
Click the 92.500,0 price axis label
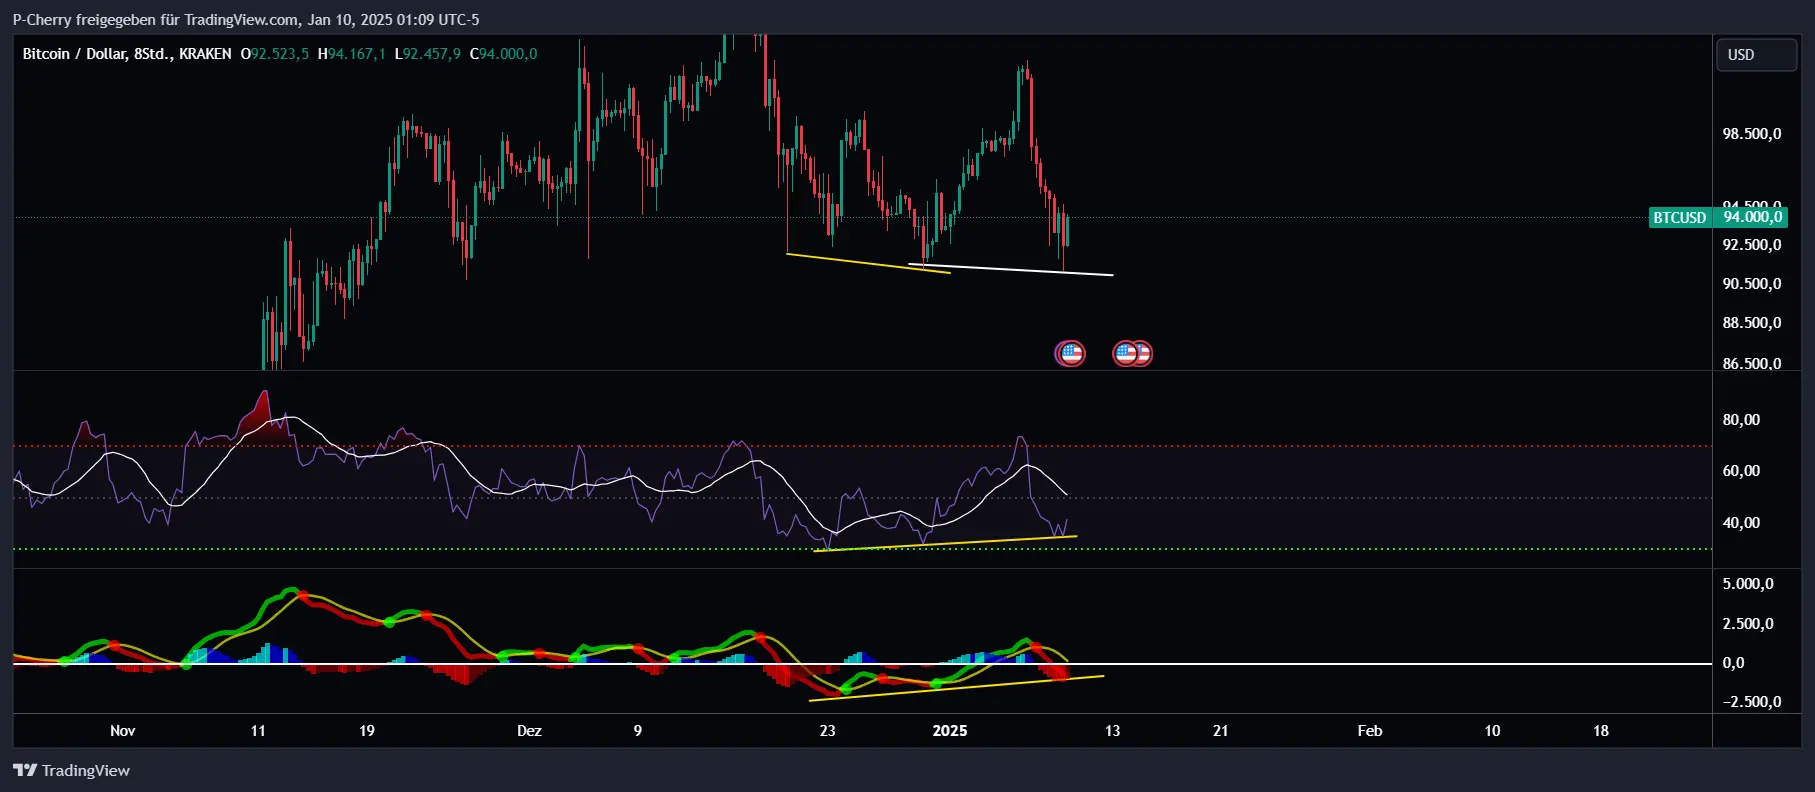(x=1751, y=245)
